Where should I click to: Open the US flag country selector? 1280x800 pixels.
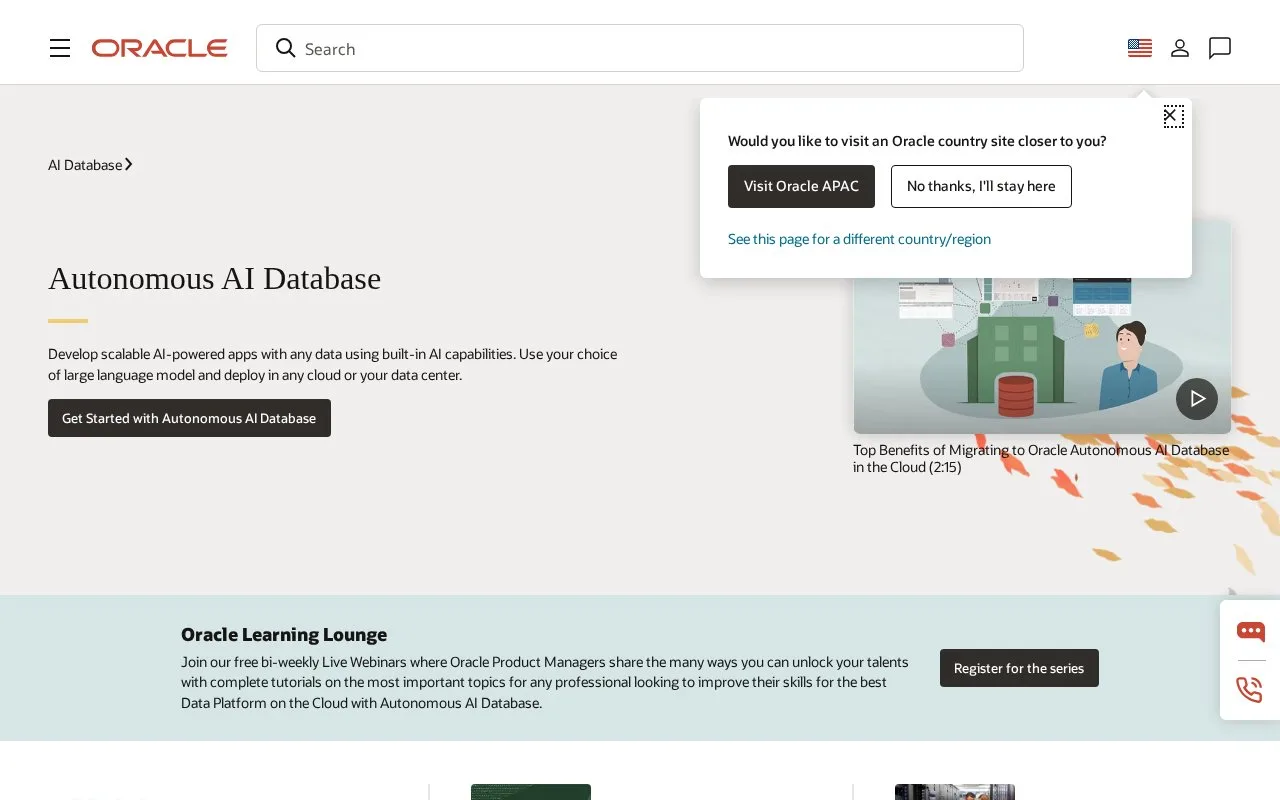pyautogui.click(x=1140, y=48)
